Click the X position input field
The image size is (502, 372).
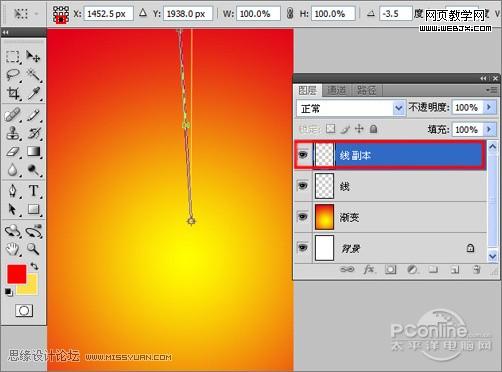(x=108, y=14)
